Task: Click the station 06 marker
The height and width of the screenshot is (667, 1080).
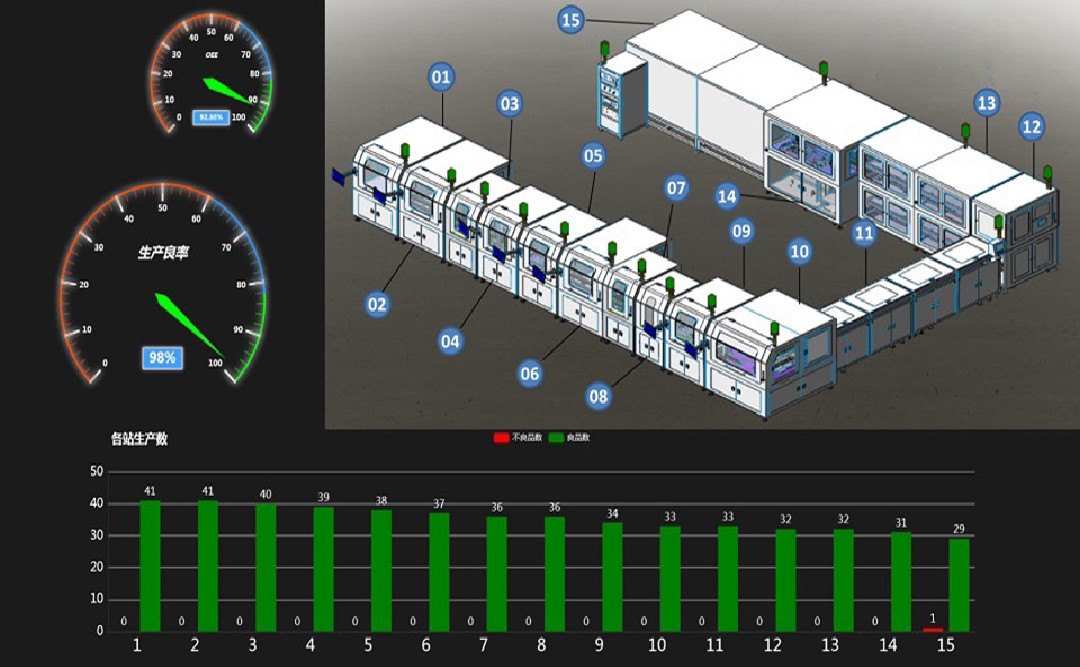Action: [530, 373]
